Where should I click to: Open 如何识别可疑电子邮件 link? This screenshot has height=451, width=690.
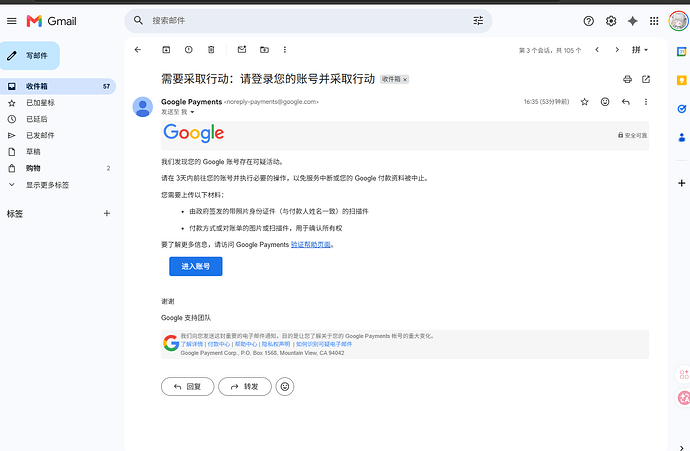324,344
